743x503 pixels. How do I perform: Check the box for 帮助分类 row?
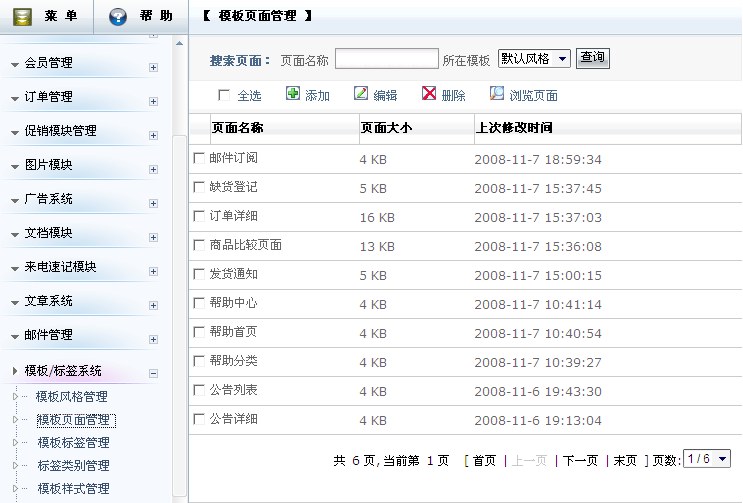199,361
